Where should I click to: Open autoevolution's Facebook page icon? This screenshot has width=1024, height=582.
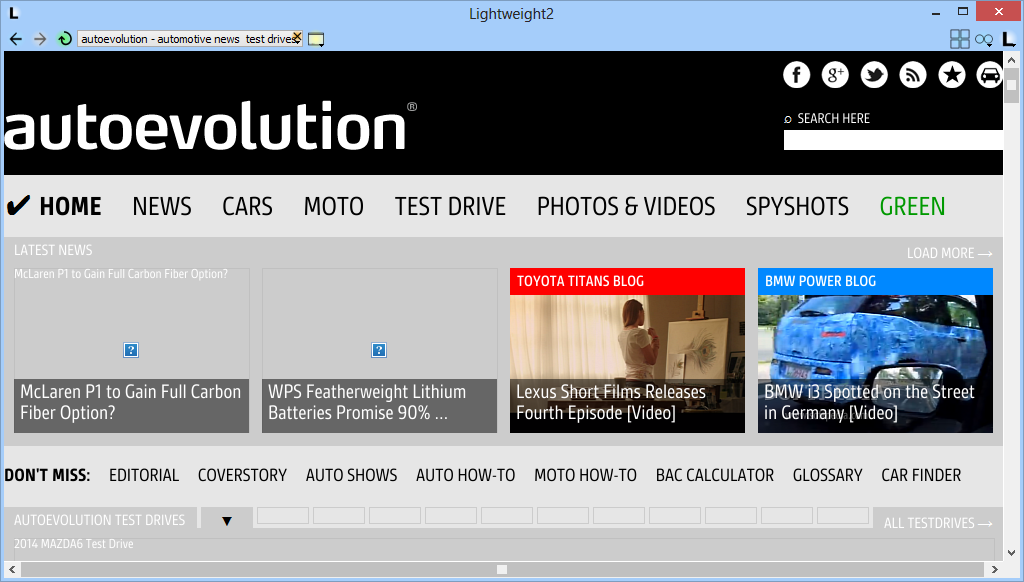(796, 75)
